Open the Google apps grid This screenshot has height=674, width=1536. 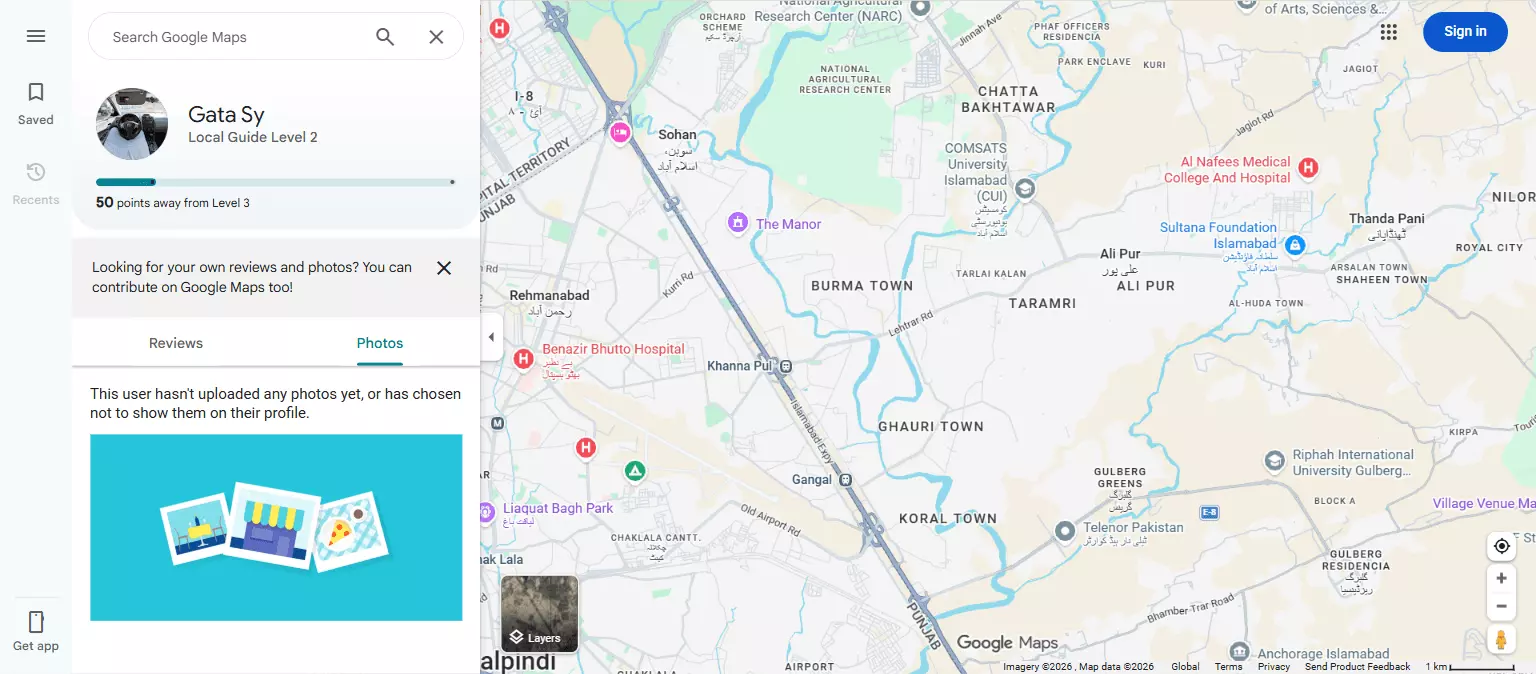tap(1388, 32)
